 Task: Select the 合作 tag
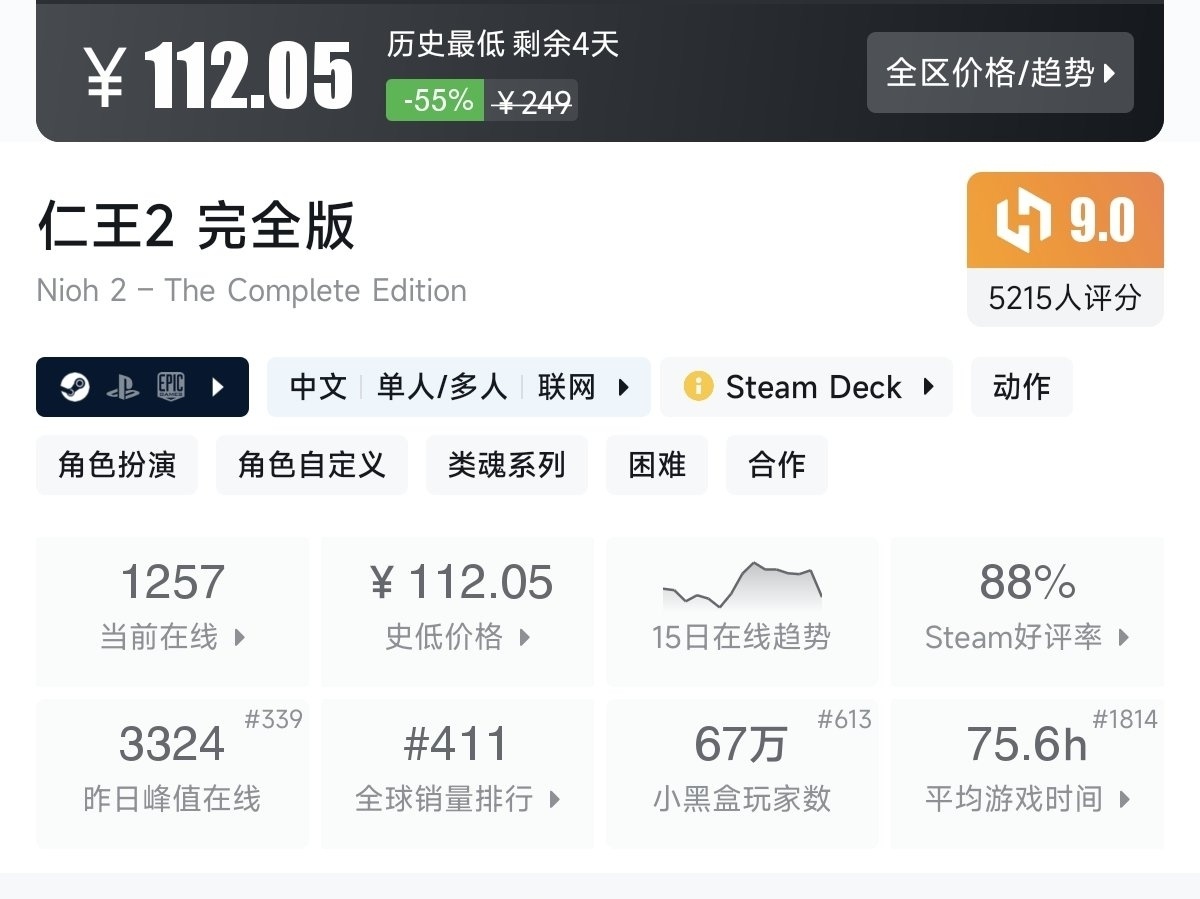pyautogui.click(x=776, y=465)
